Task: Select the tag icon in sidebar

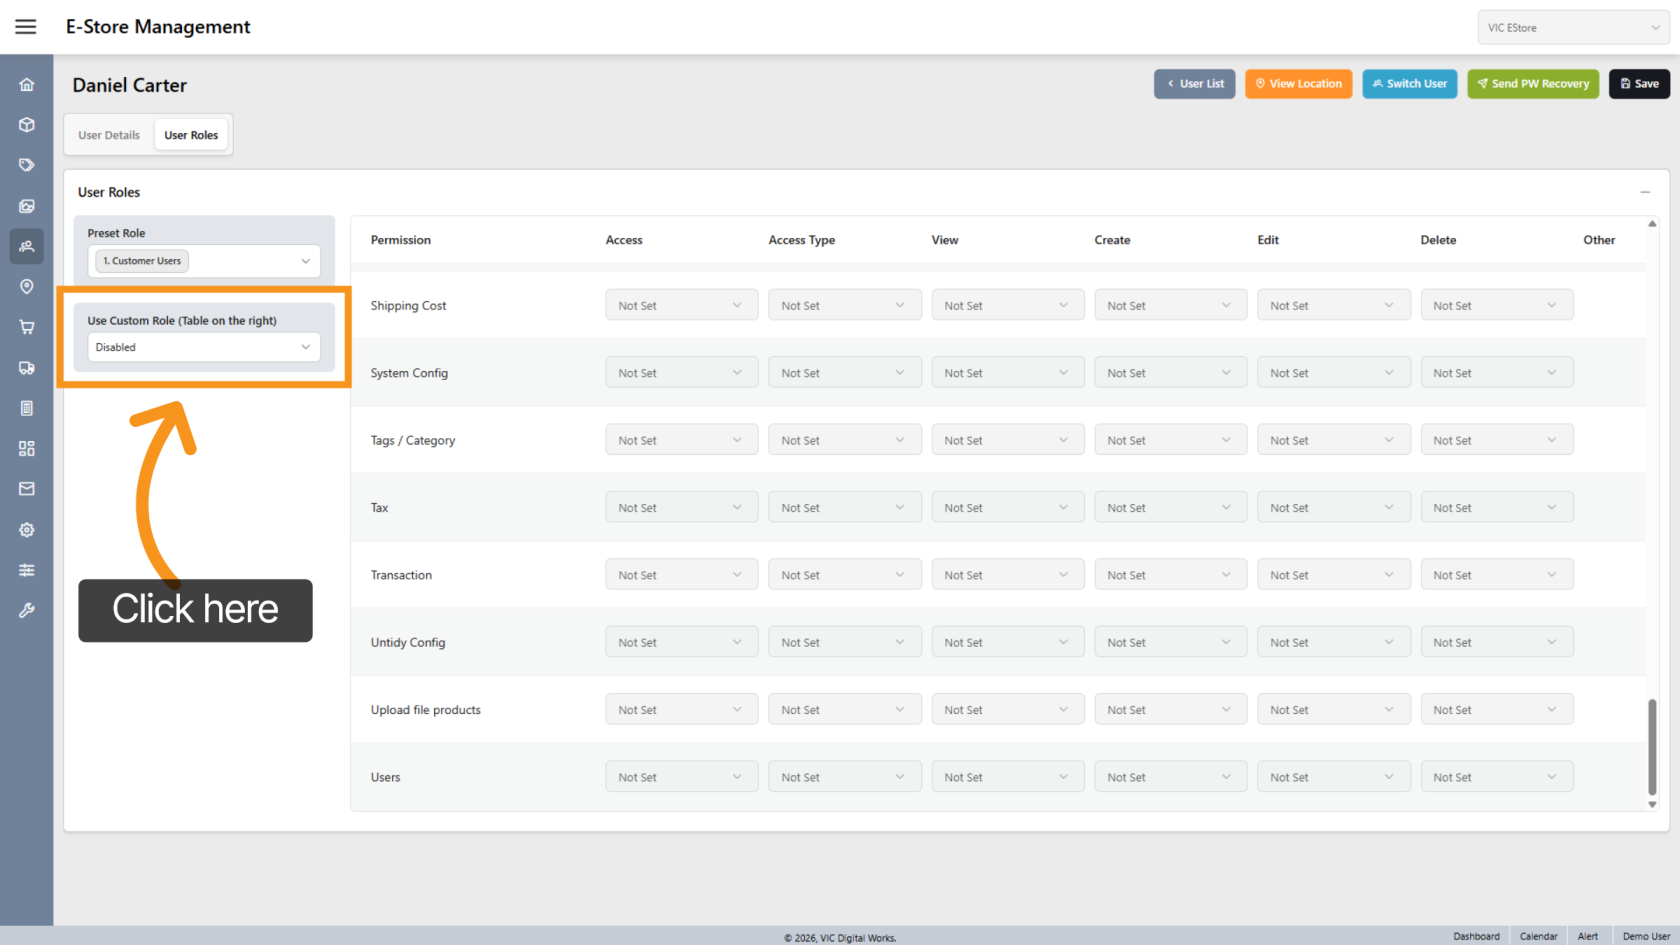Action: pyautogui.click(x=27, y=165)
